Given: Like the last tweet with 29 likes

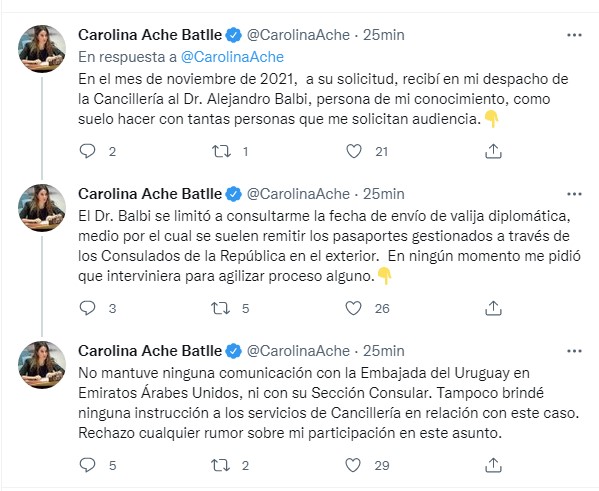Looking at the screenshot, I should [353, 465].
